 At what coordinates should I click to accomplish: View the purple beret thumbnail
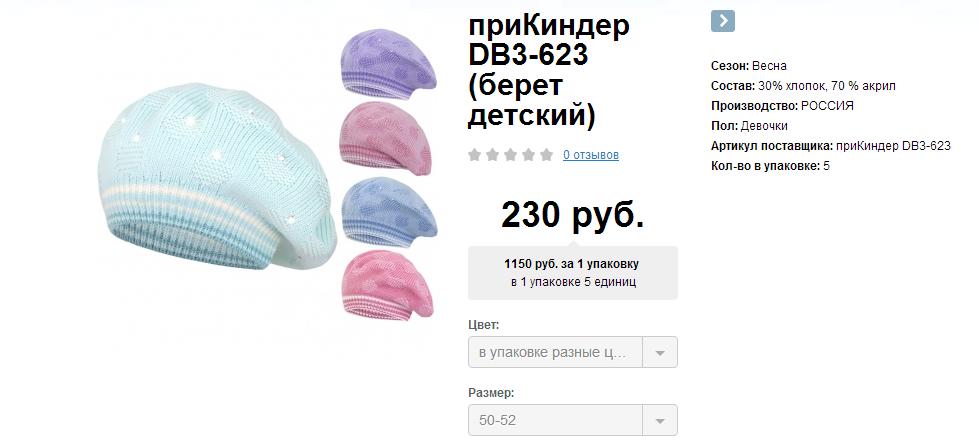click(x=388, y=64)
